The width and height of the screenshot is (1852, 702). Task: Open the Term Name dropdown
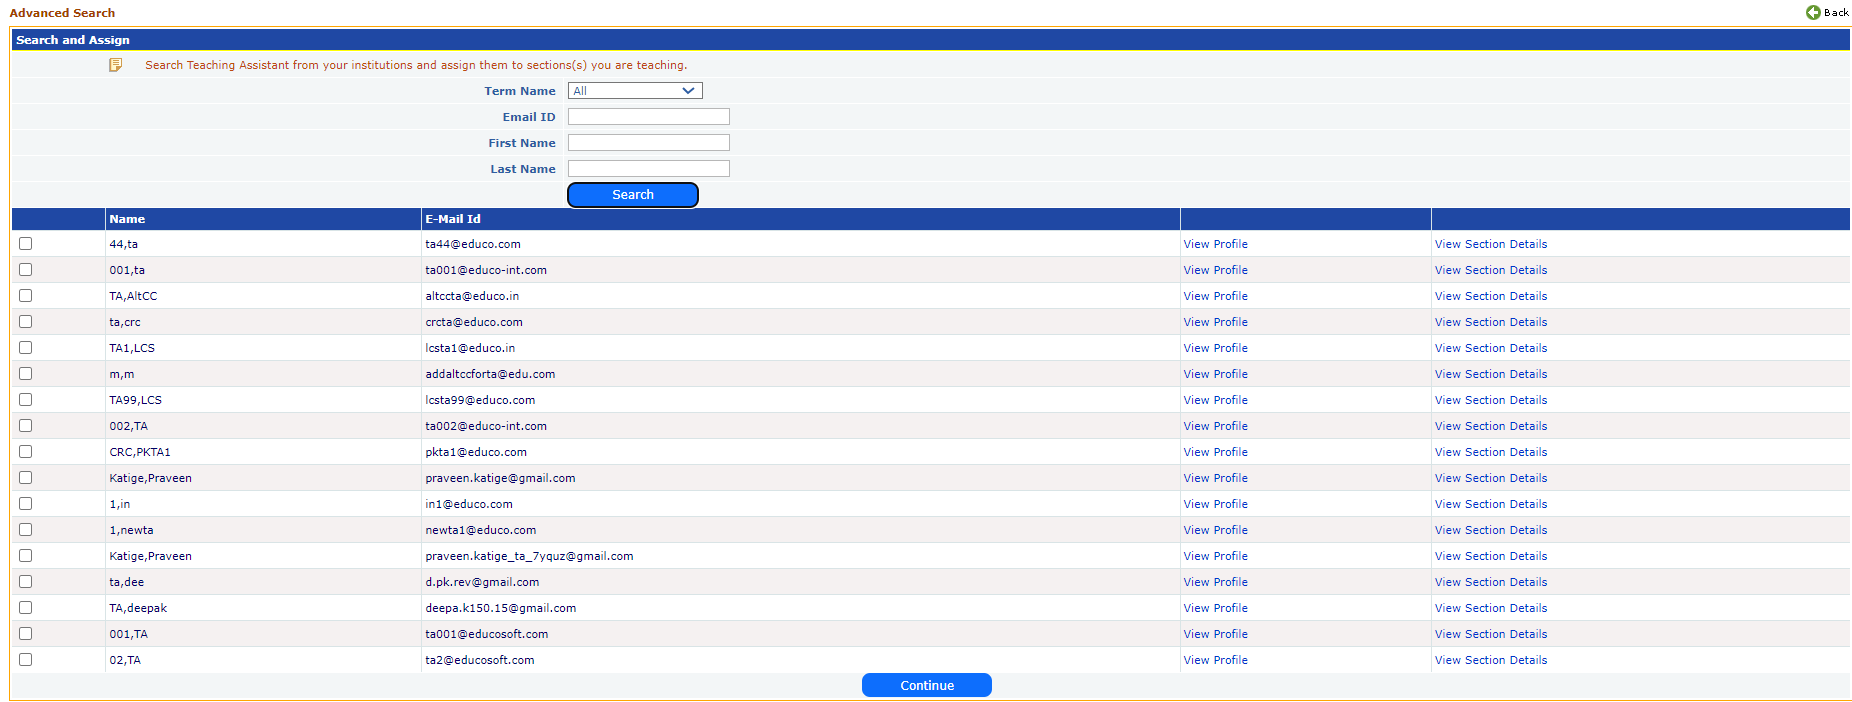(x=635, y=91)
